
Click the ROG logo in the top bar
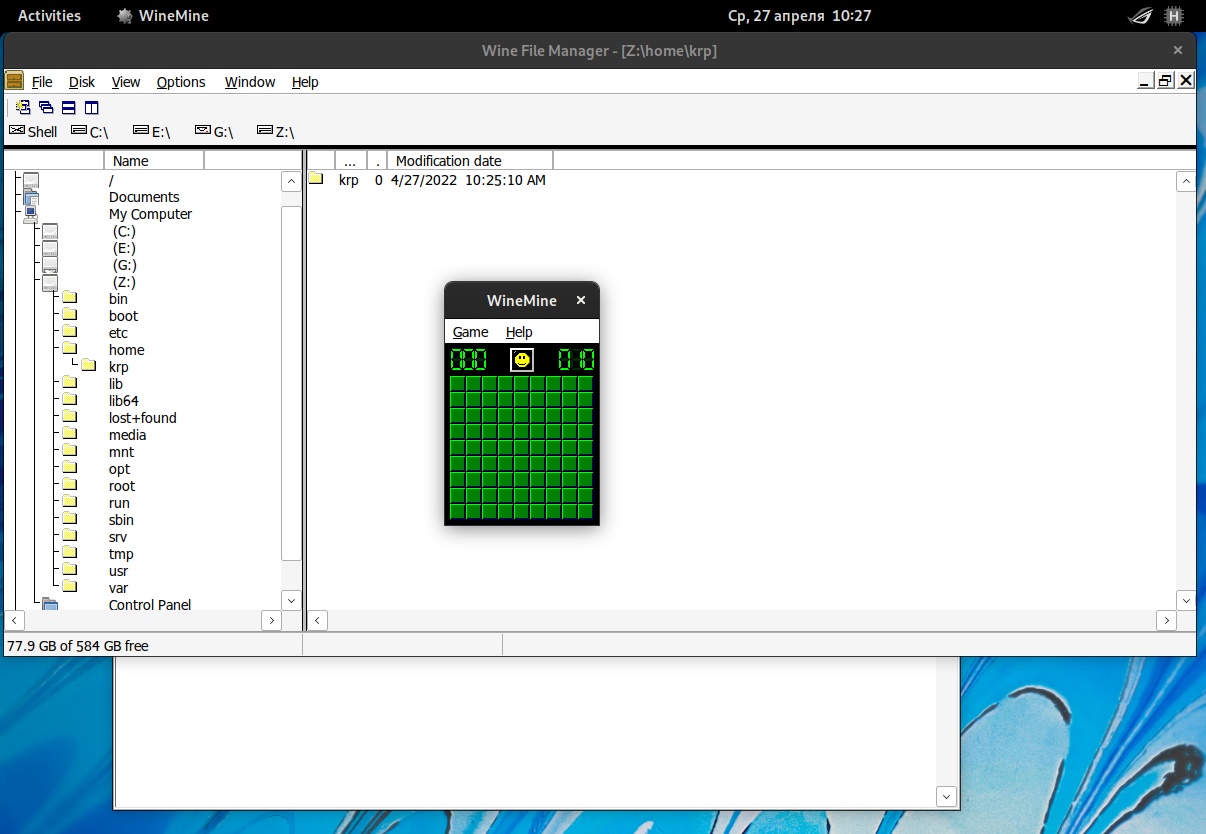tap(1140, 15)
